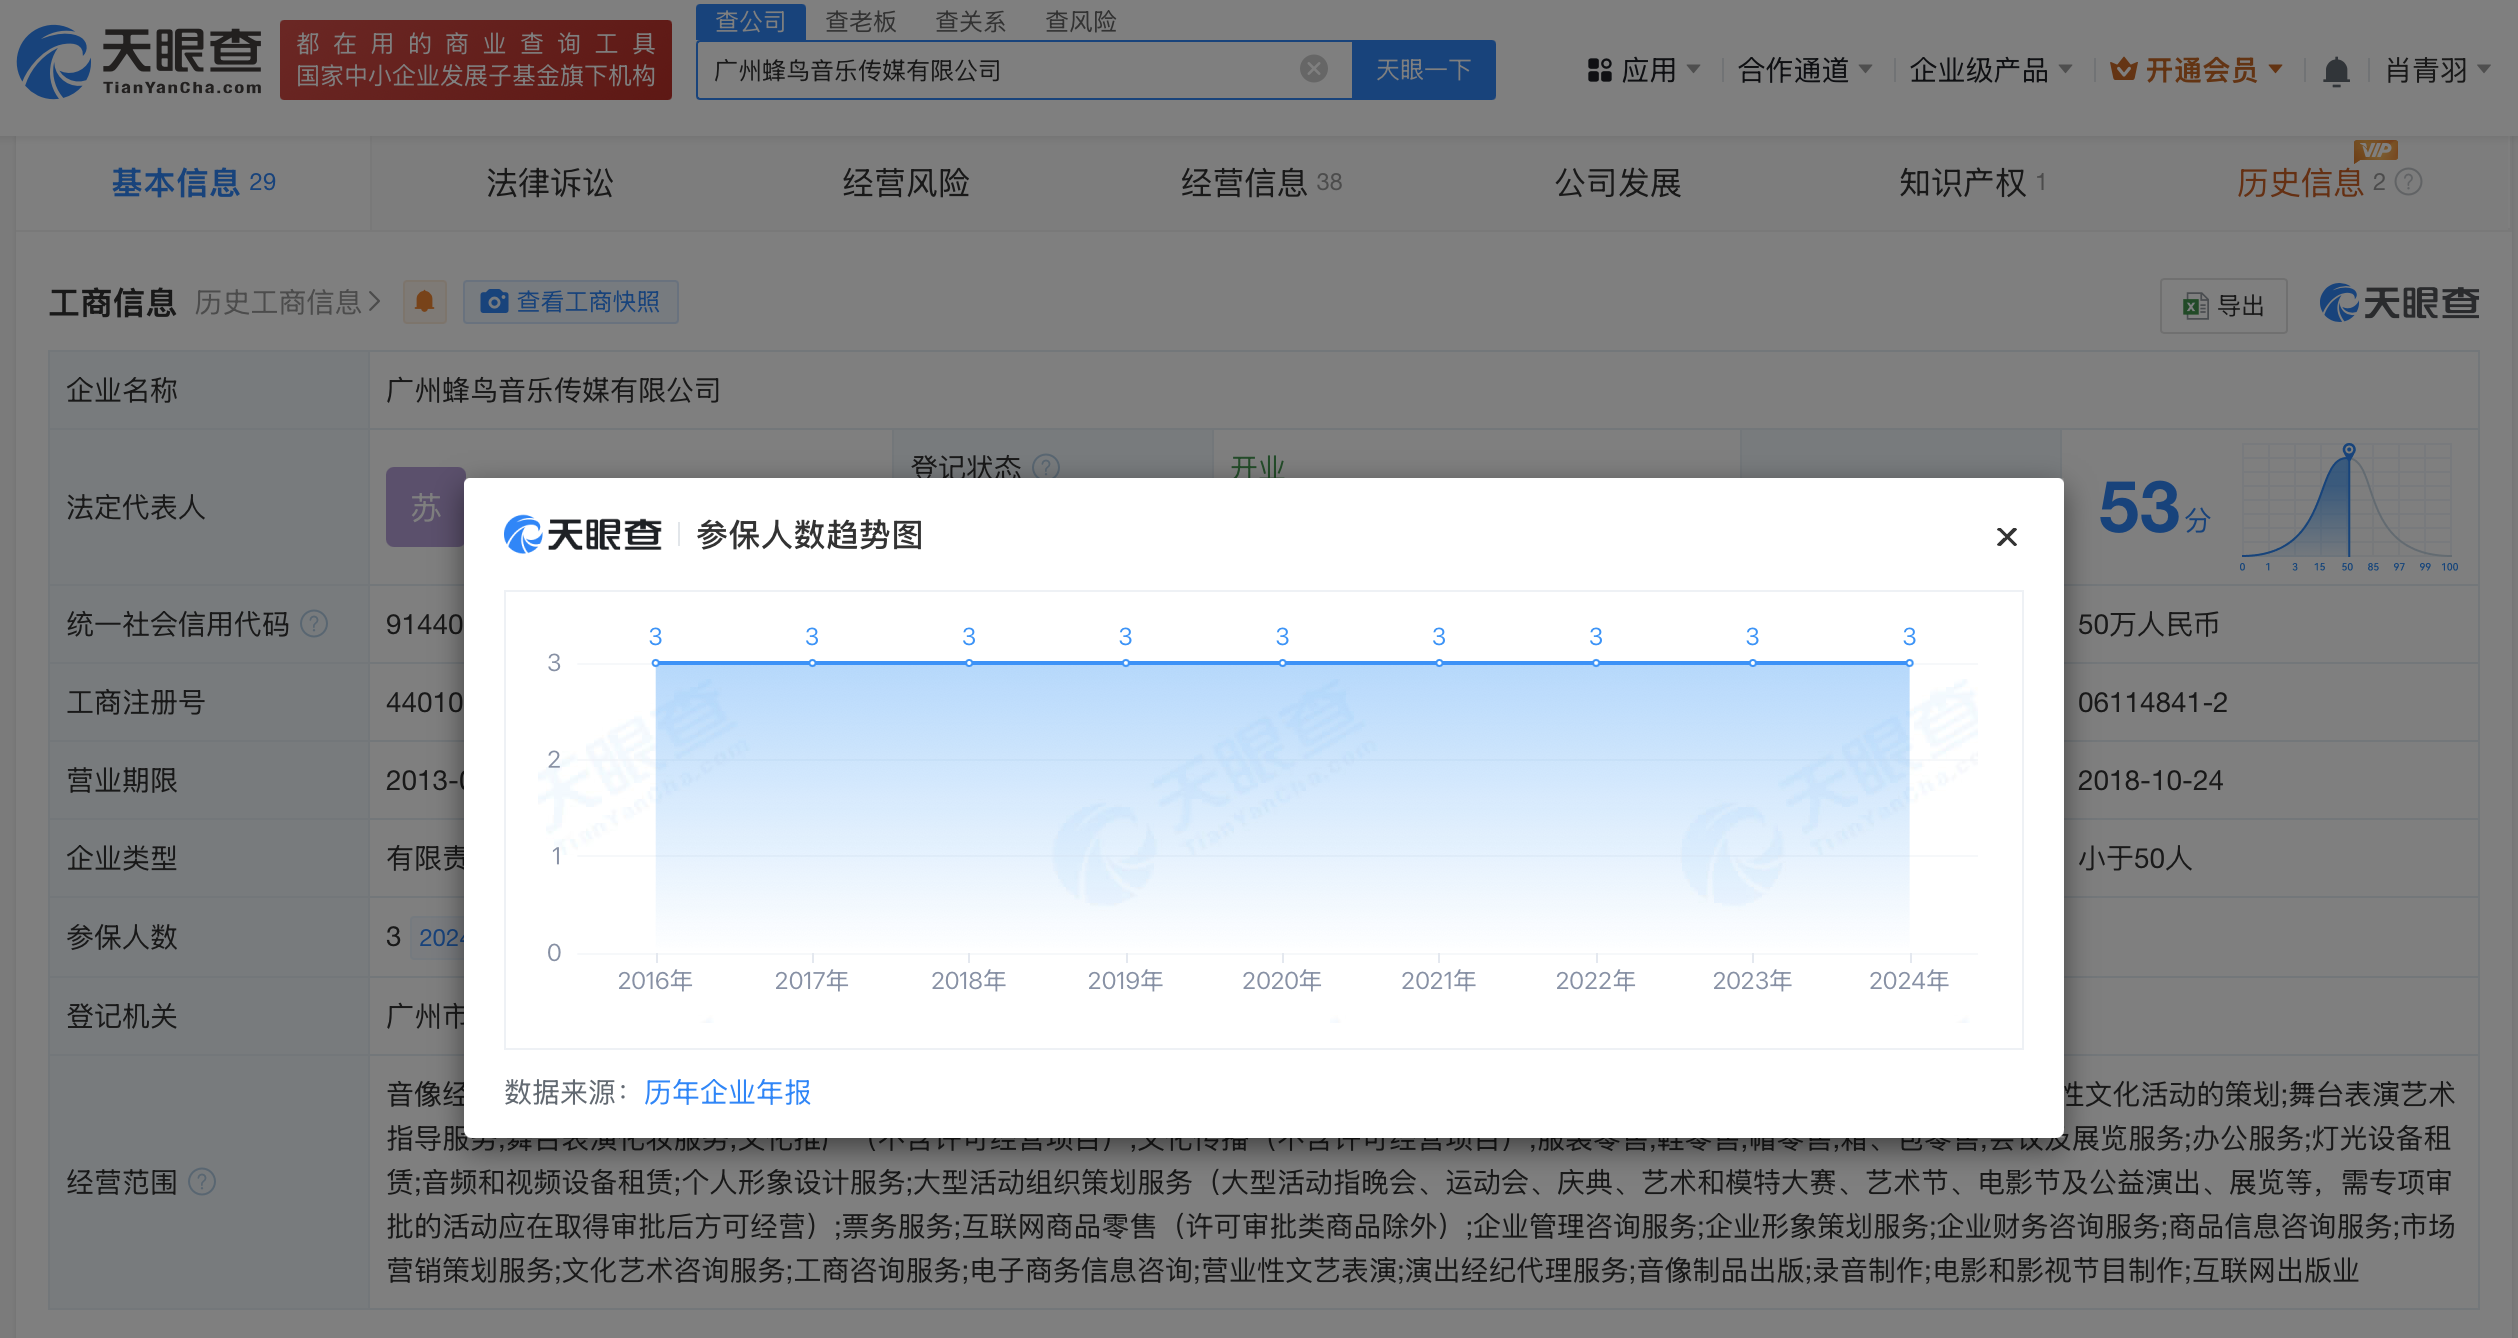Select the 基本信息 tab
Image resolution: width=2518 pixels, height=1338 pixels.
[x=193, y=183]
